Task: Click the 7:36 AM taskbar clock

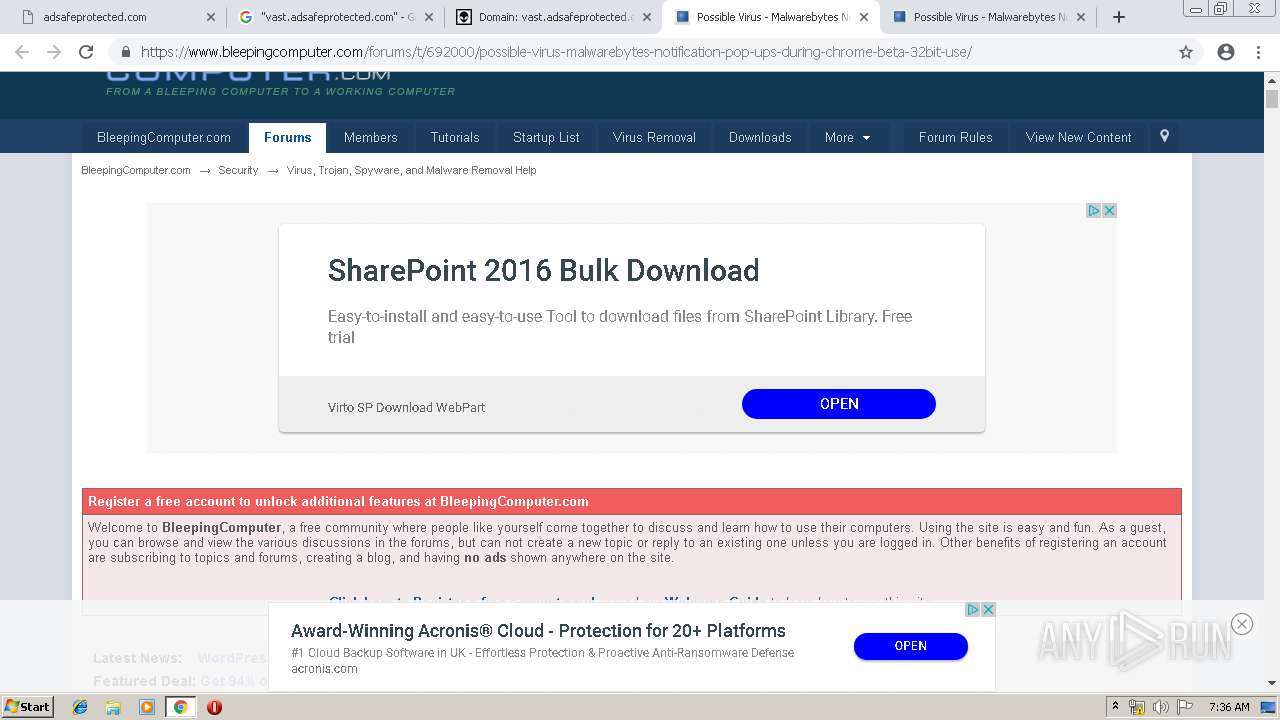Action: click(x=1229, y=707)
